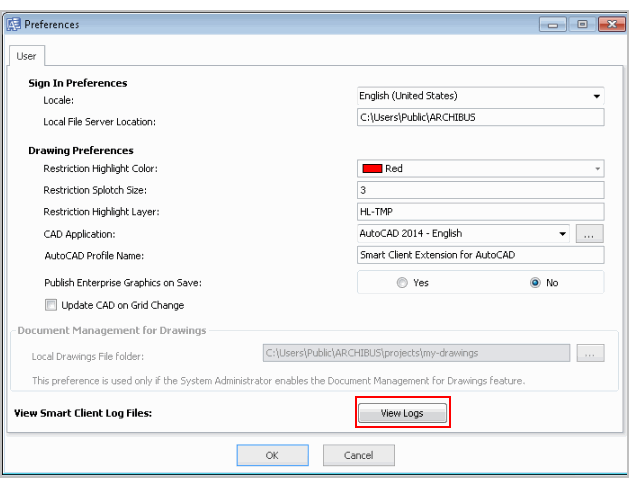The height and width of the screenshot is (478, 629).
Task: Select No for Publish Enterprise Graphics
Action: (x=535, y=283)
